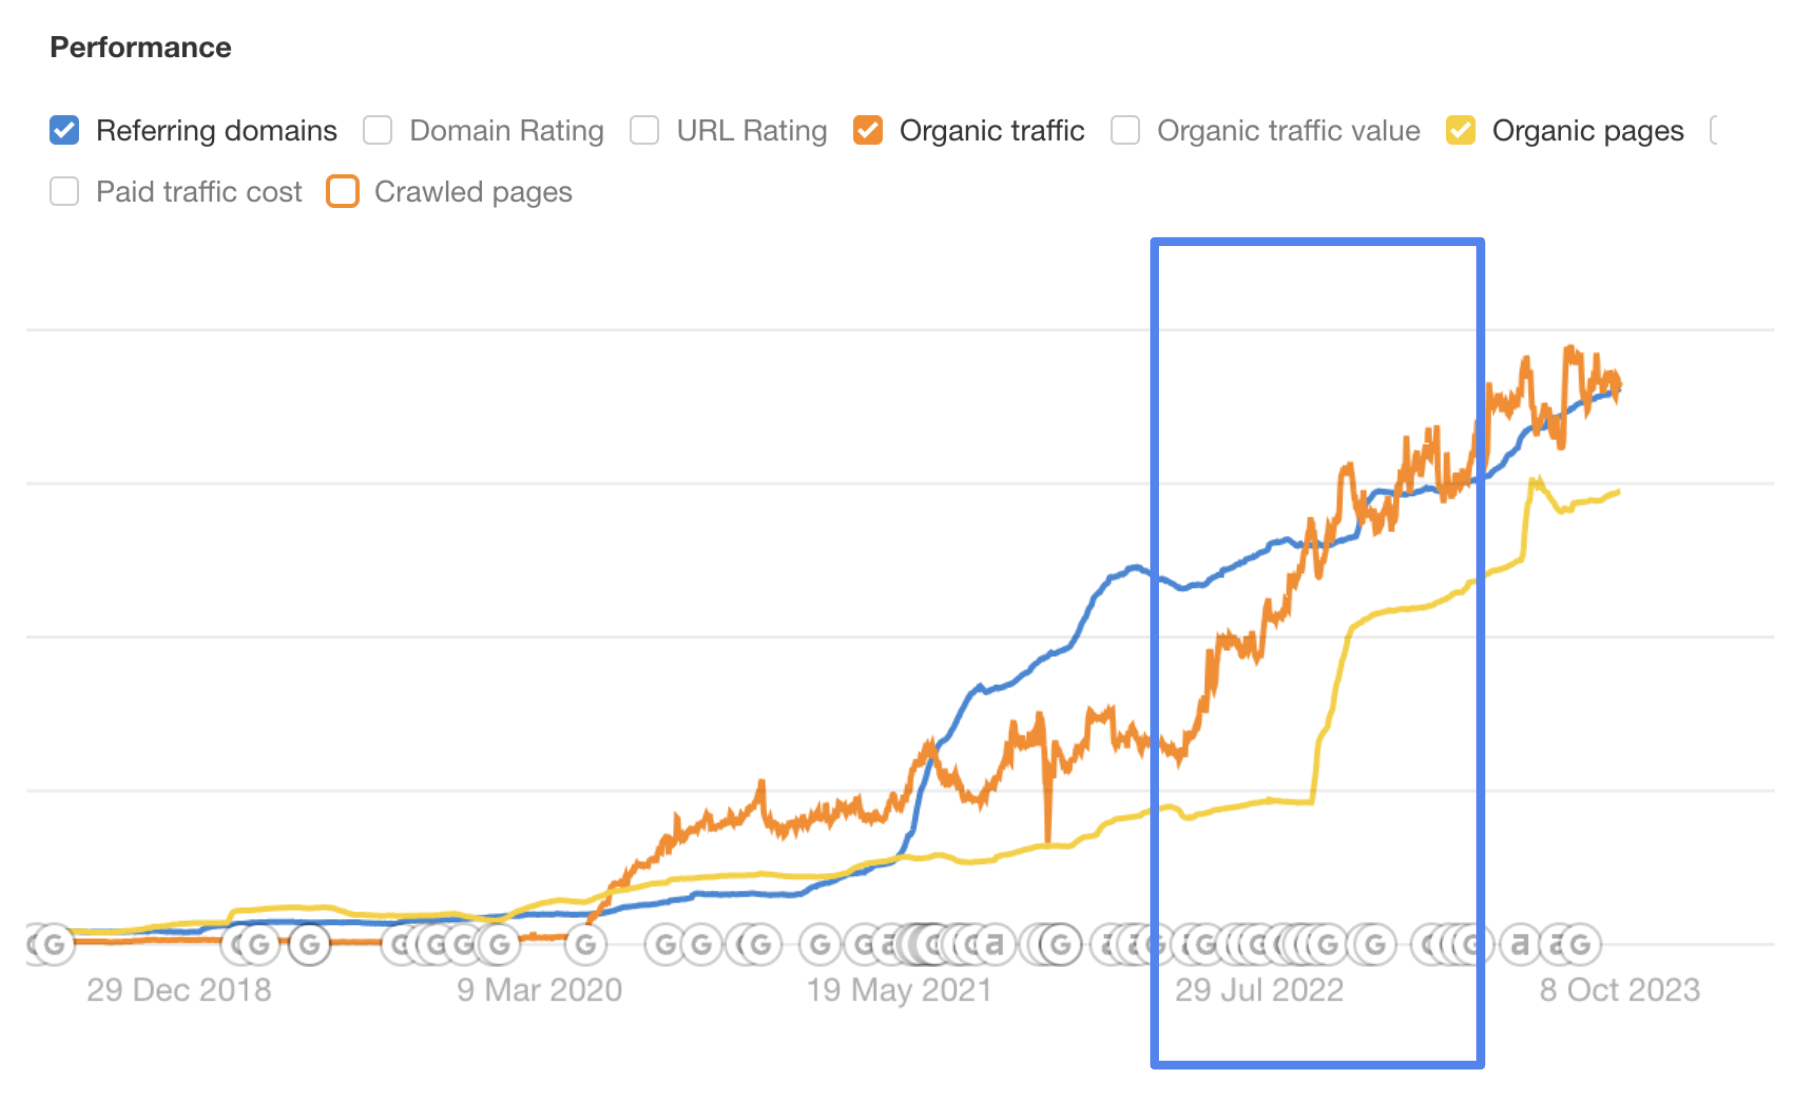Enable the URL Rating checkbox

645,130
